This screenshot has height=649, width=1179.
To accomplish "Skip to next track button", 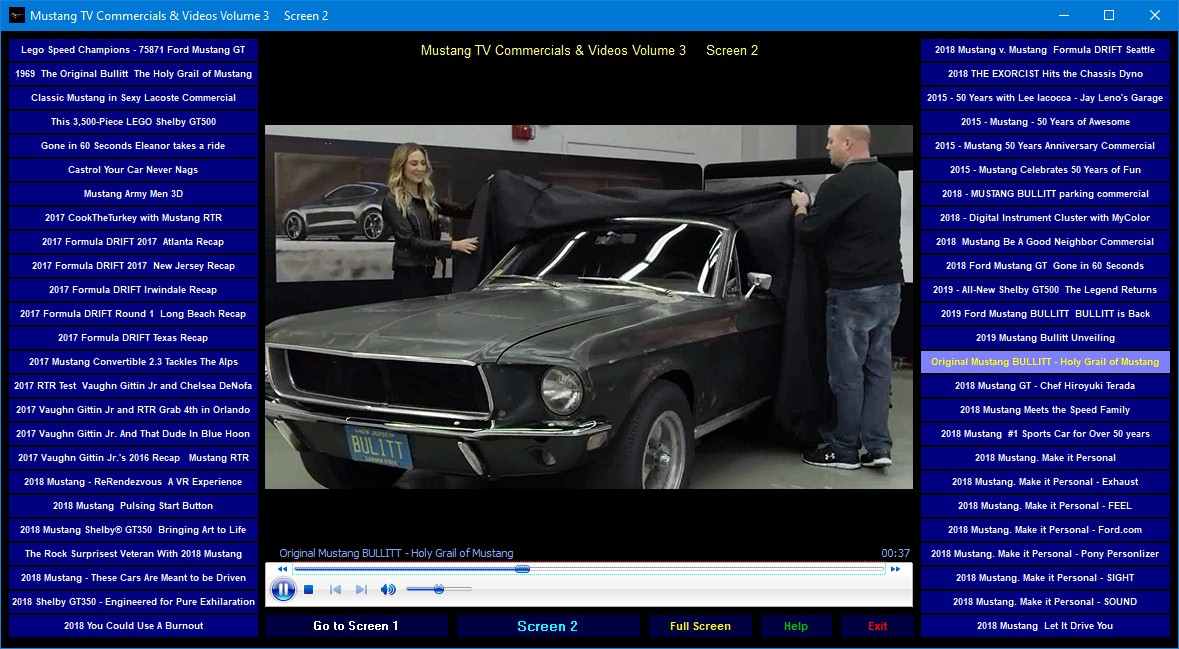I will coord(361,590).
